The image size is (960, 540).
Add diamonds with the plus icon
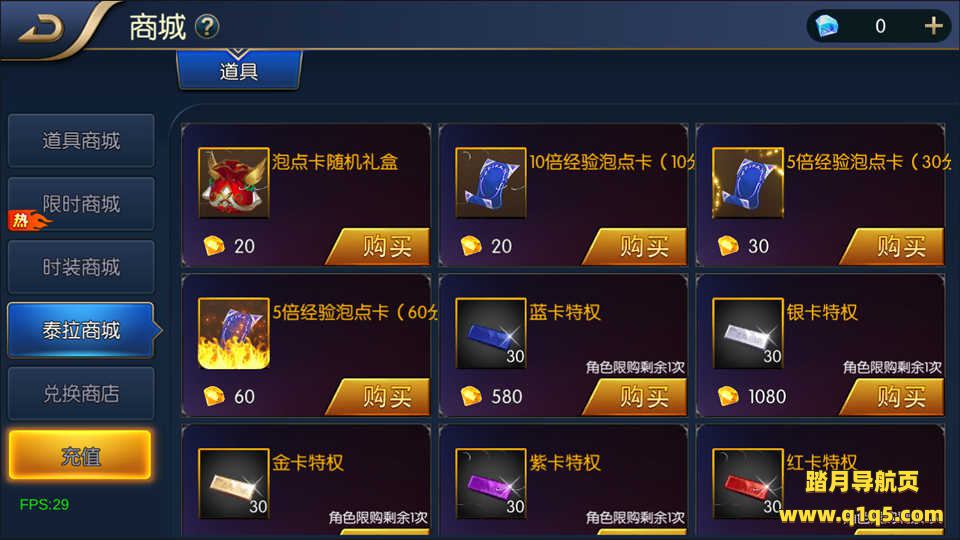[933, 26]
